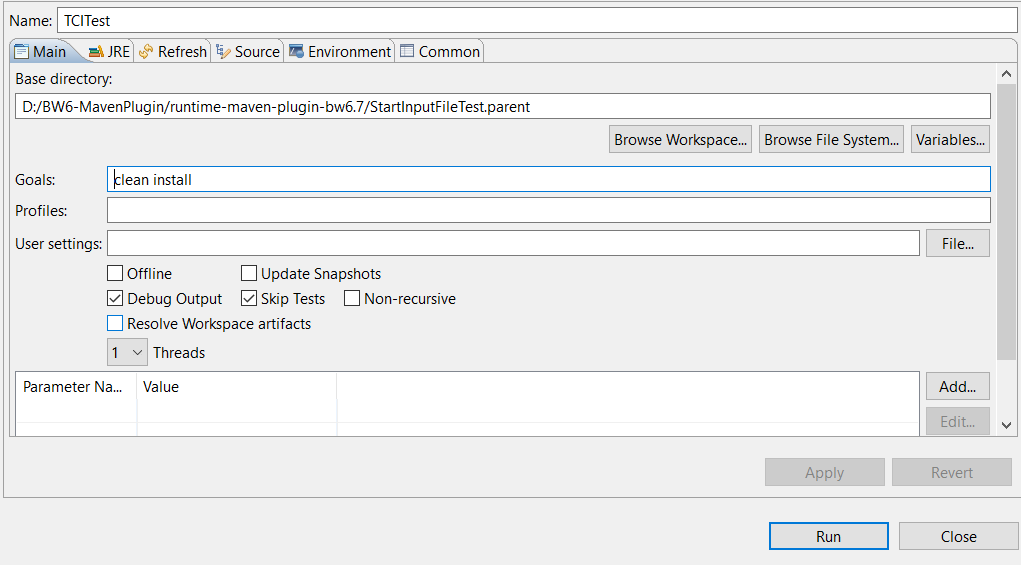This screenshot has height=565, width=1021.
Task: Click the Refresh tab icon
Action: point(146,52)
